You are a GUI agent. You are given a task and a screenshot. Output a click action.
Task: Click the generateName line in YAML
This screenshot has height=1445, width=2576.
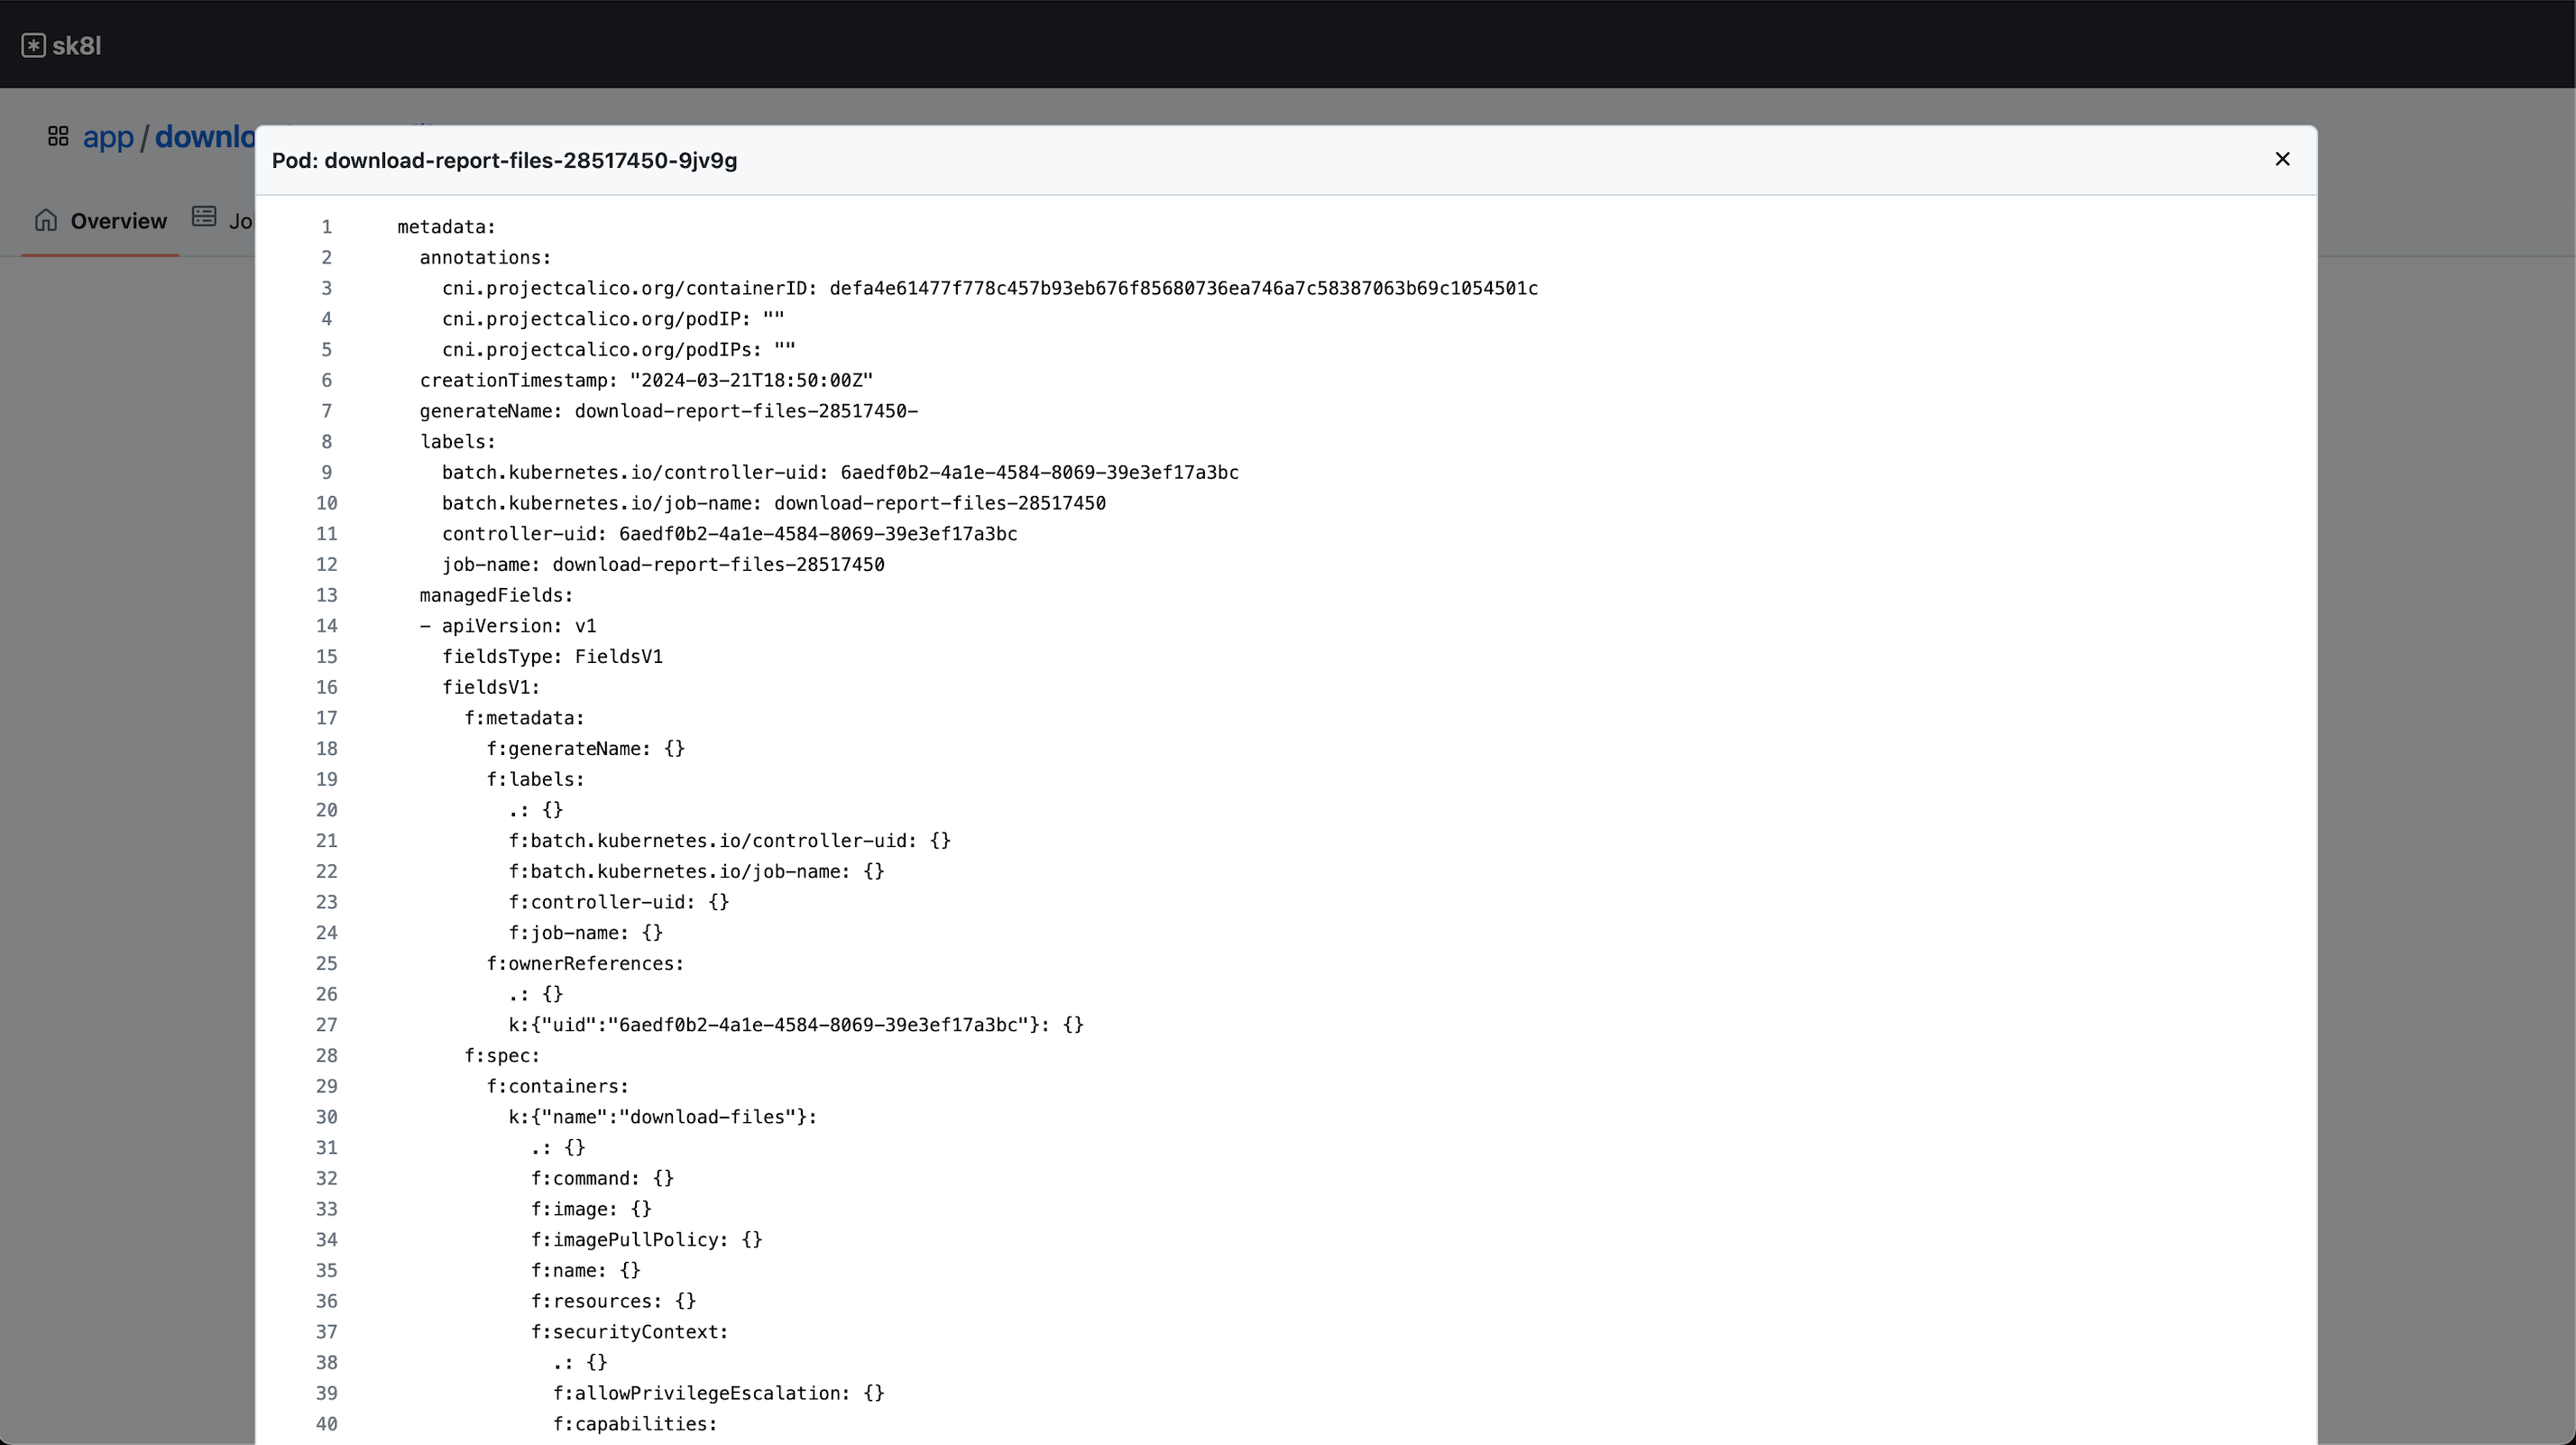click(668, 411)
